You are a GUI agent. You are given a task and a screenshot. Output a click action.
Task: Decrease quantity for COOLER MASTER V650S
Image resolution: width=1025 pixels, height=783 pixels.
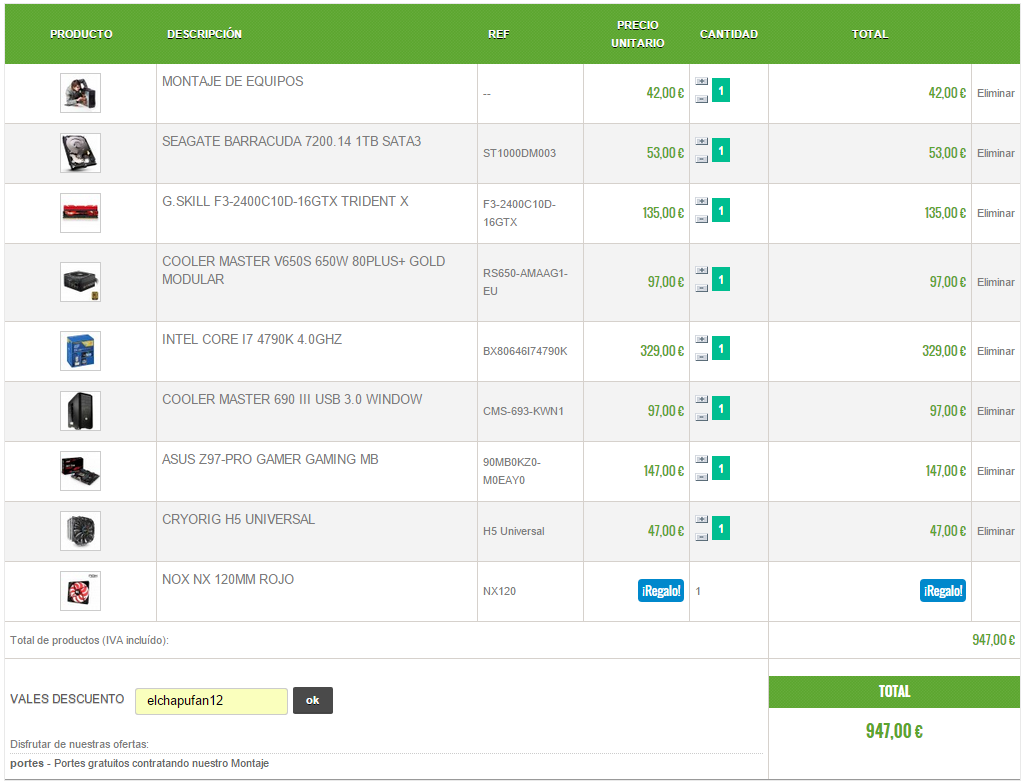(x=701, y=288)
